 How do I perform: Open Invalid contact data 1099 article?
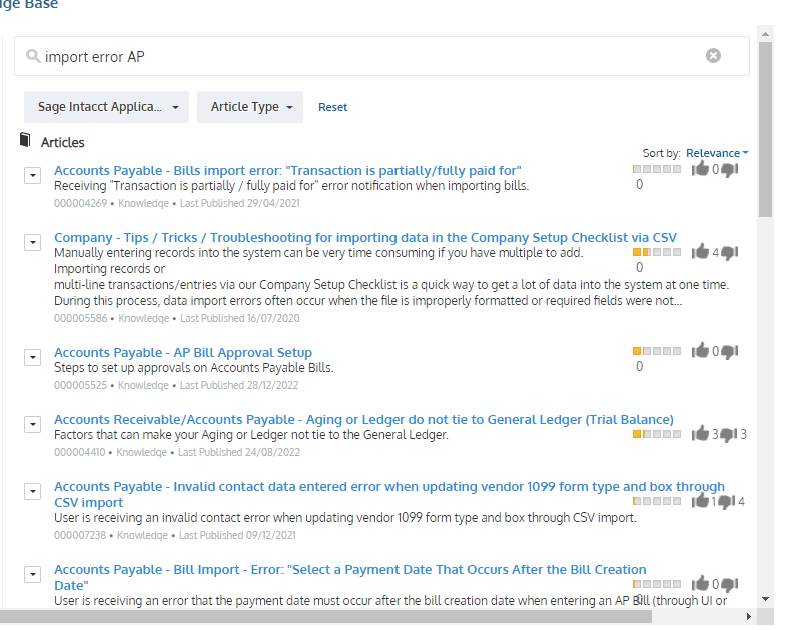tap(389, 494)
